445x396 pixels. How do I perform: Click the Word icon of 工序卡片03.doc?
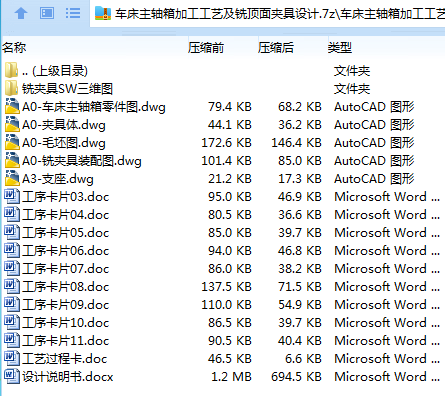[x=12, y=196]
